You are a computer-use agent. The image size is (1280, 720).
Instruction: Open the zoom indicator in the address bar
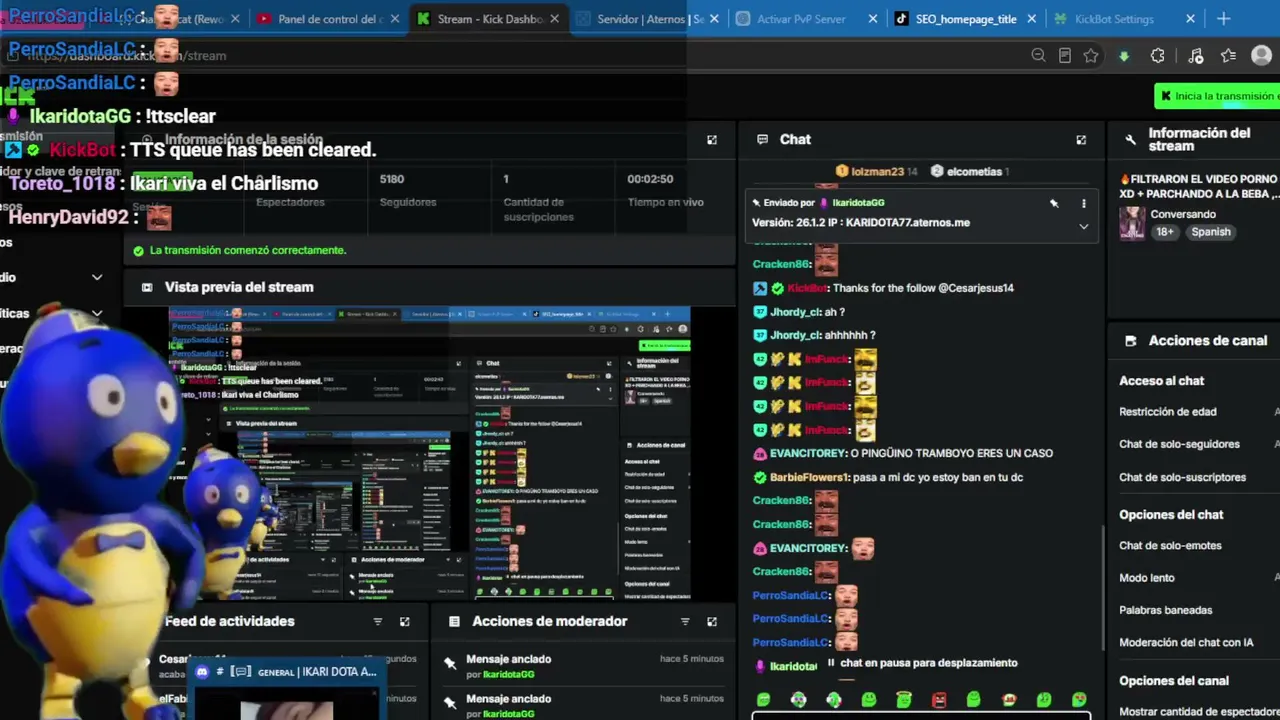1038,56
